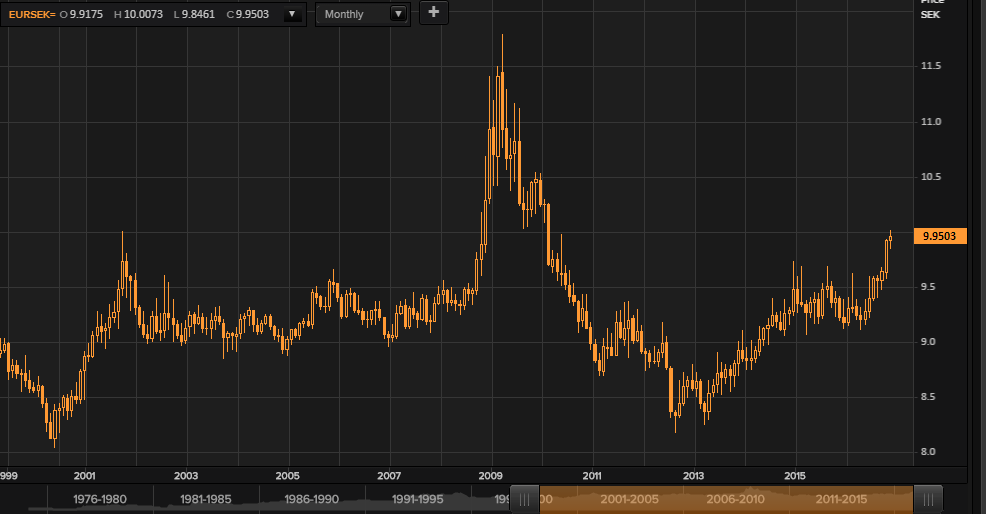Select the 2006-2010 period in navigator
The image size is (986, 514).
tap(735, 500)
